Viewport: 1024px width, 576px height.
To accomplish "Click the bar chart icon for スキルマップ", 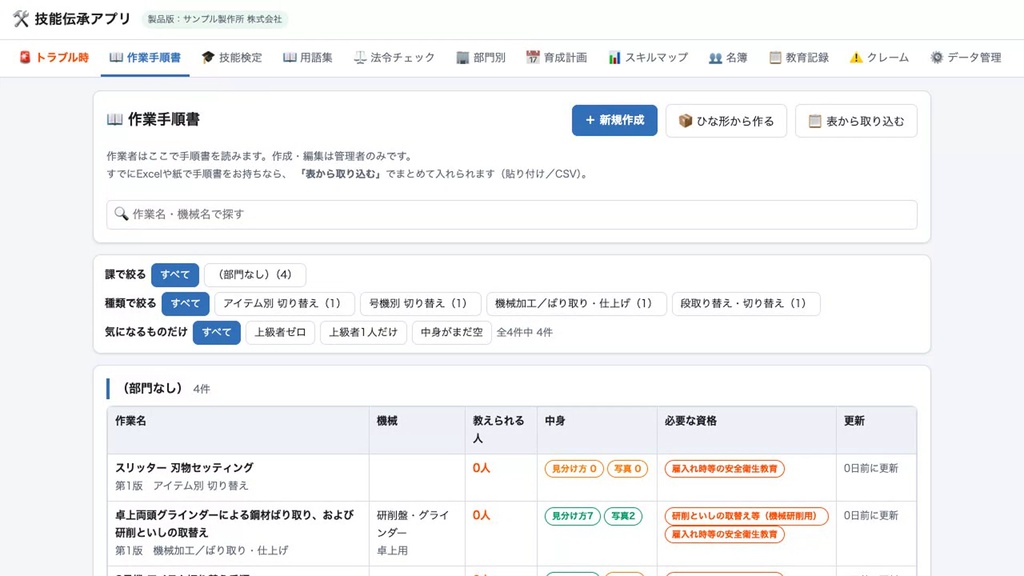I will tap(615, 57).
